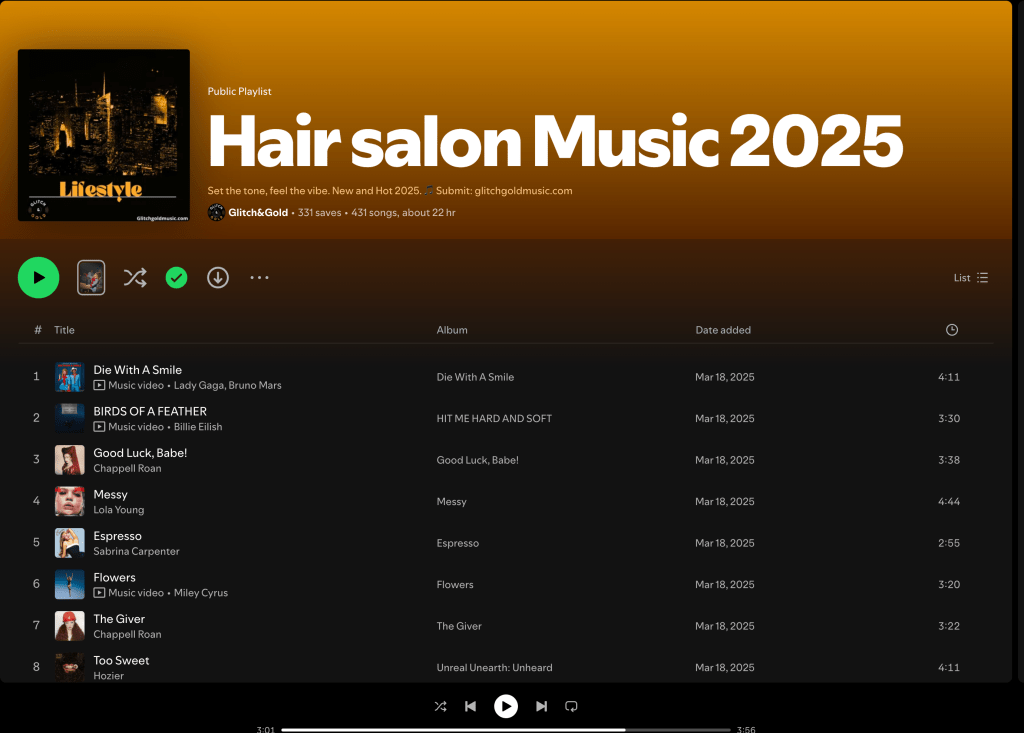Sort by track number hash column
Viewport: 1024px width, 733px height.
point(38,330)
